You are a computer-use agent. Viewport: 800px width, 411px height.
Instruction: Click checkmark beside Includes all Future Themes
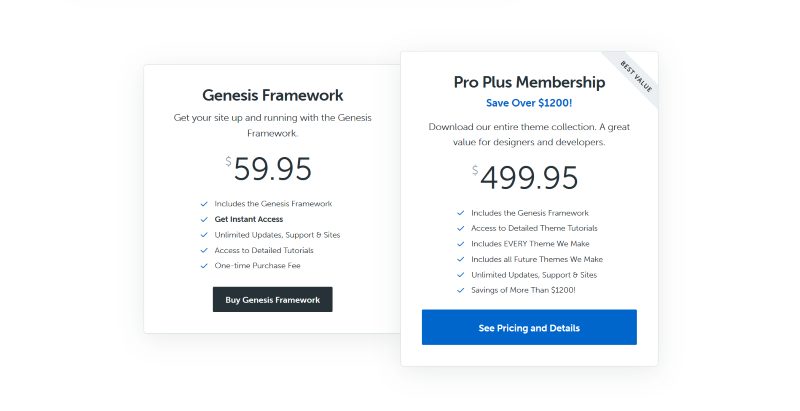click(461, 259)
